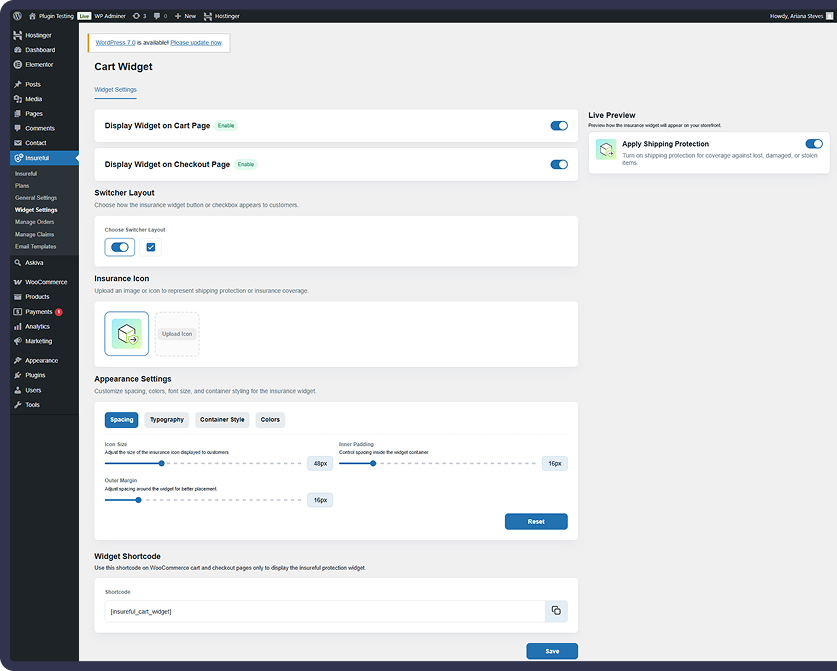The image size is (837, 671).
Task: Click the Pages sidebar icon
Action: [x=18, y=114]
